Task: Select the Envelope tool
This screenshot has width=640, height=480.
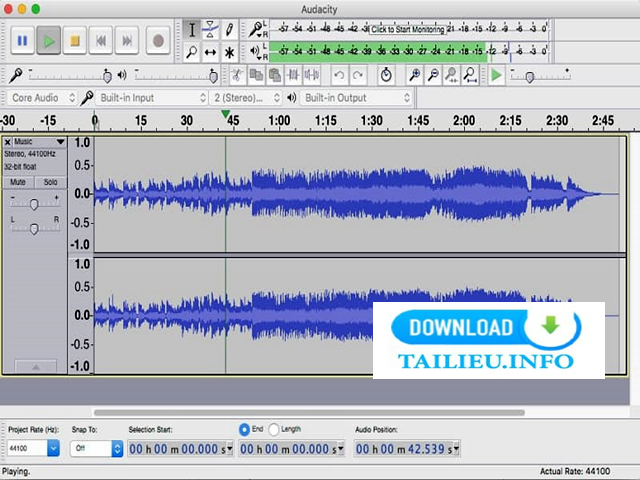Action: point(210,30)
